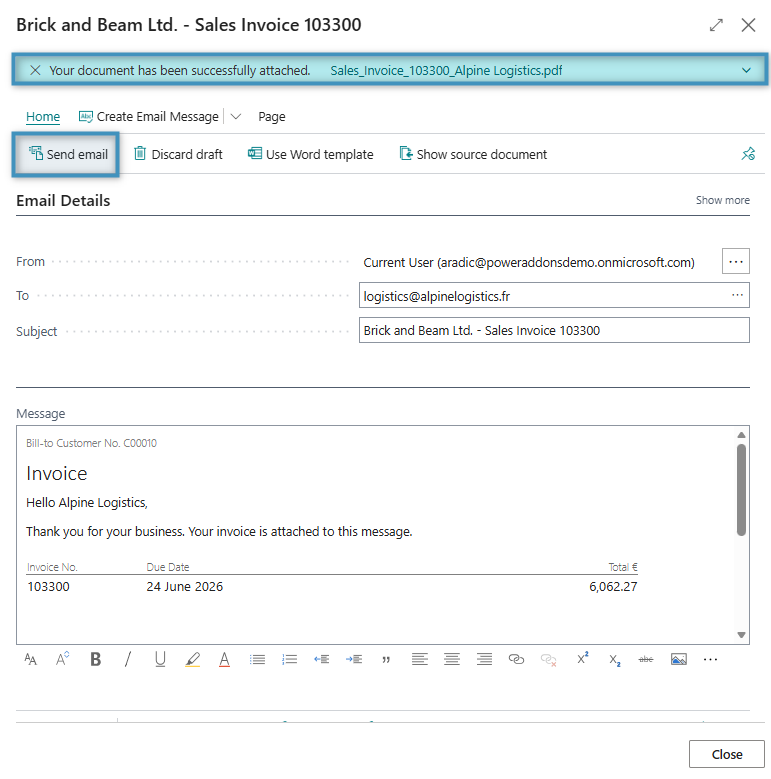Click due date 24 June 2026
Image resolution: width=771 pixels, height=779 pixels.
[x=184, y=587]
